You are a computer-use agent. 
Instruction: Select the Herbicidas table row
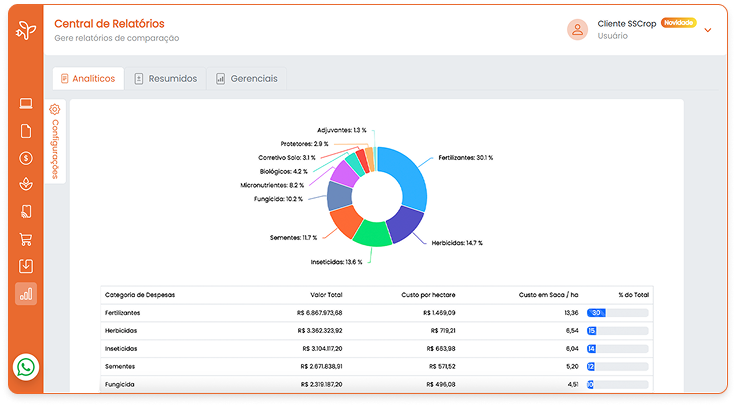click(x=375, y=330)
